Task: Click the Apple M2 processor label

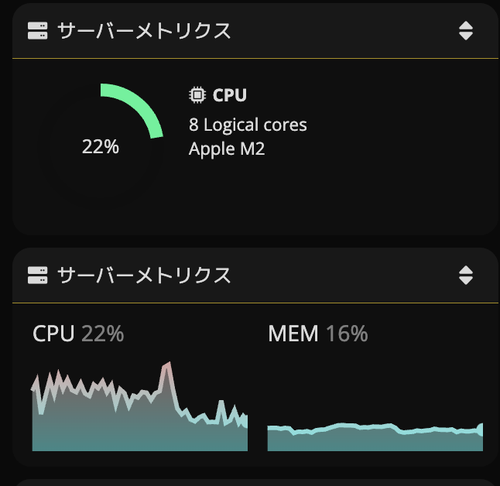Action: coord(227,149)
